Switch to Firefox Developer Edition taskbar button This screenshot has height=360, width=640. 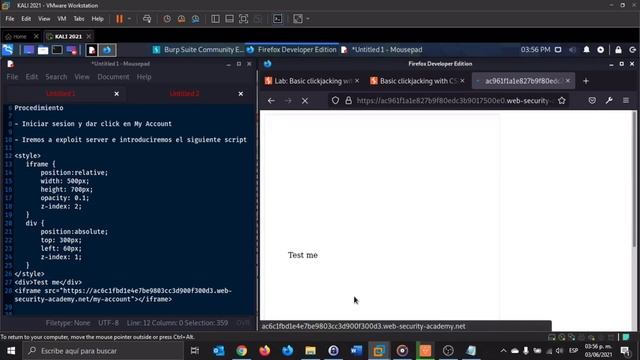[x=291, y=50]
